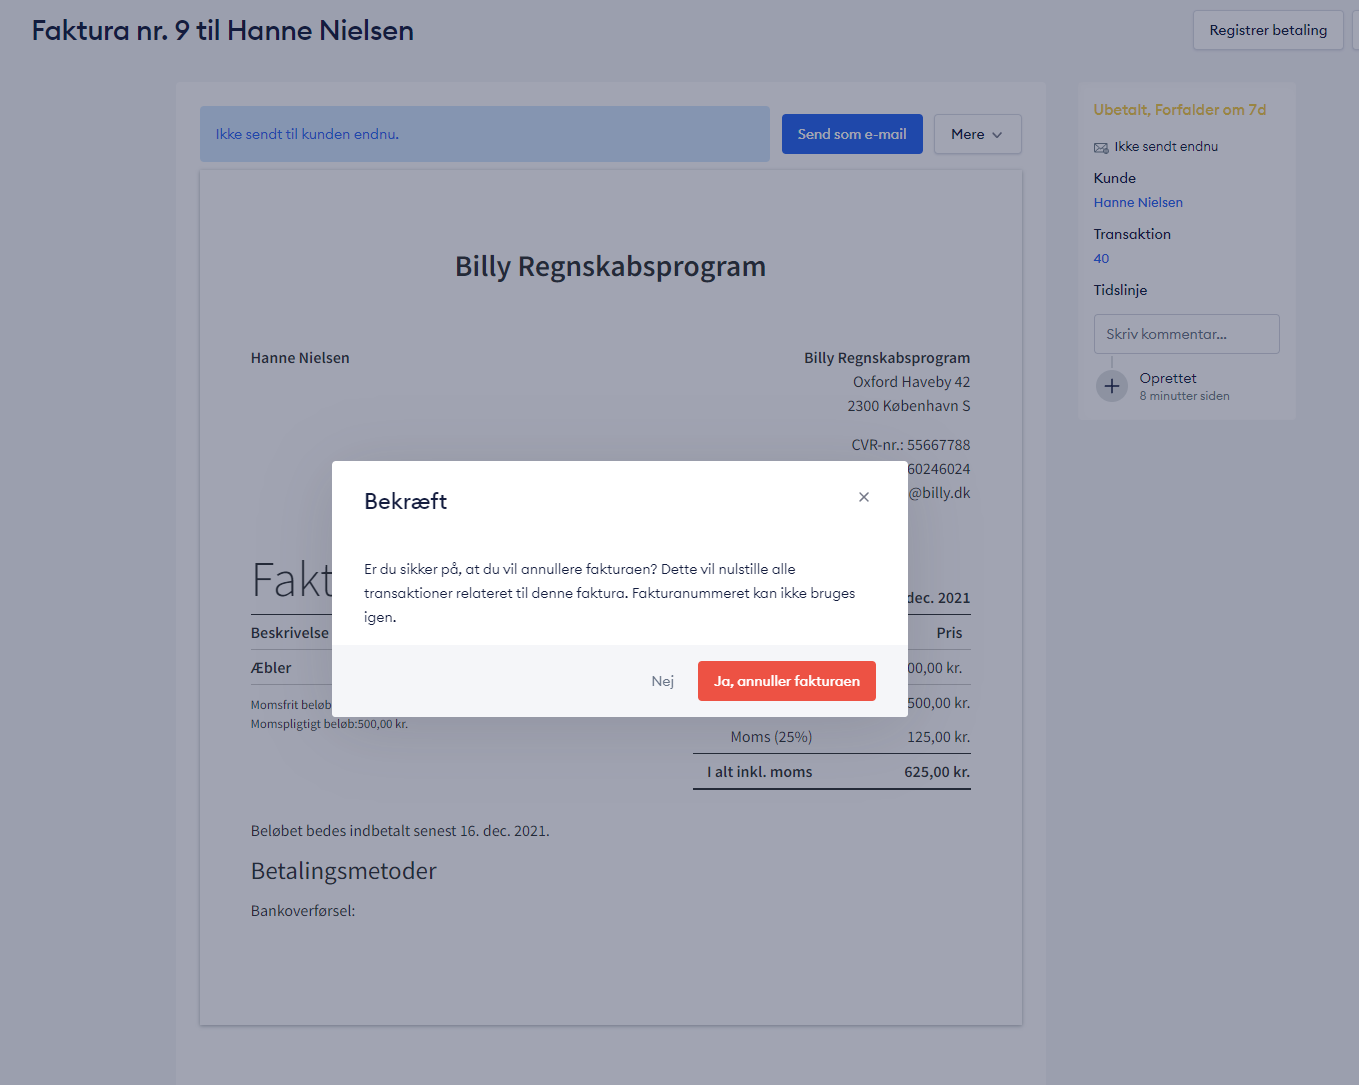Click 'Momspligtigt beløb:500,00 kr.' text
The height and width of the screenshot is (1085, 1359).
(329, 724)
